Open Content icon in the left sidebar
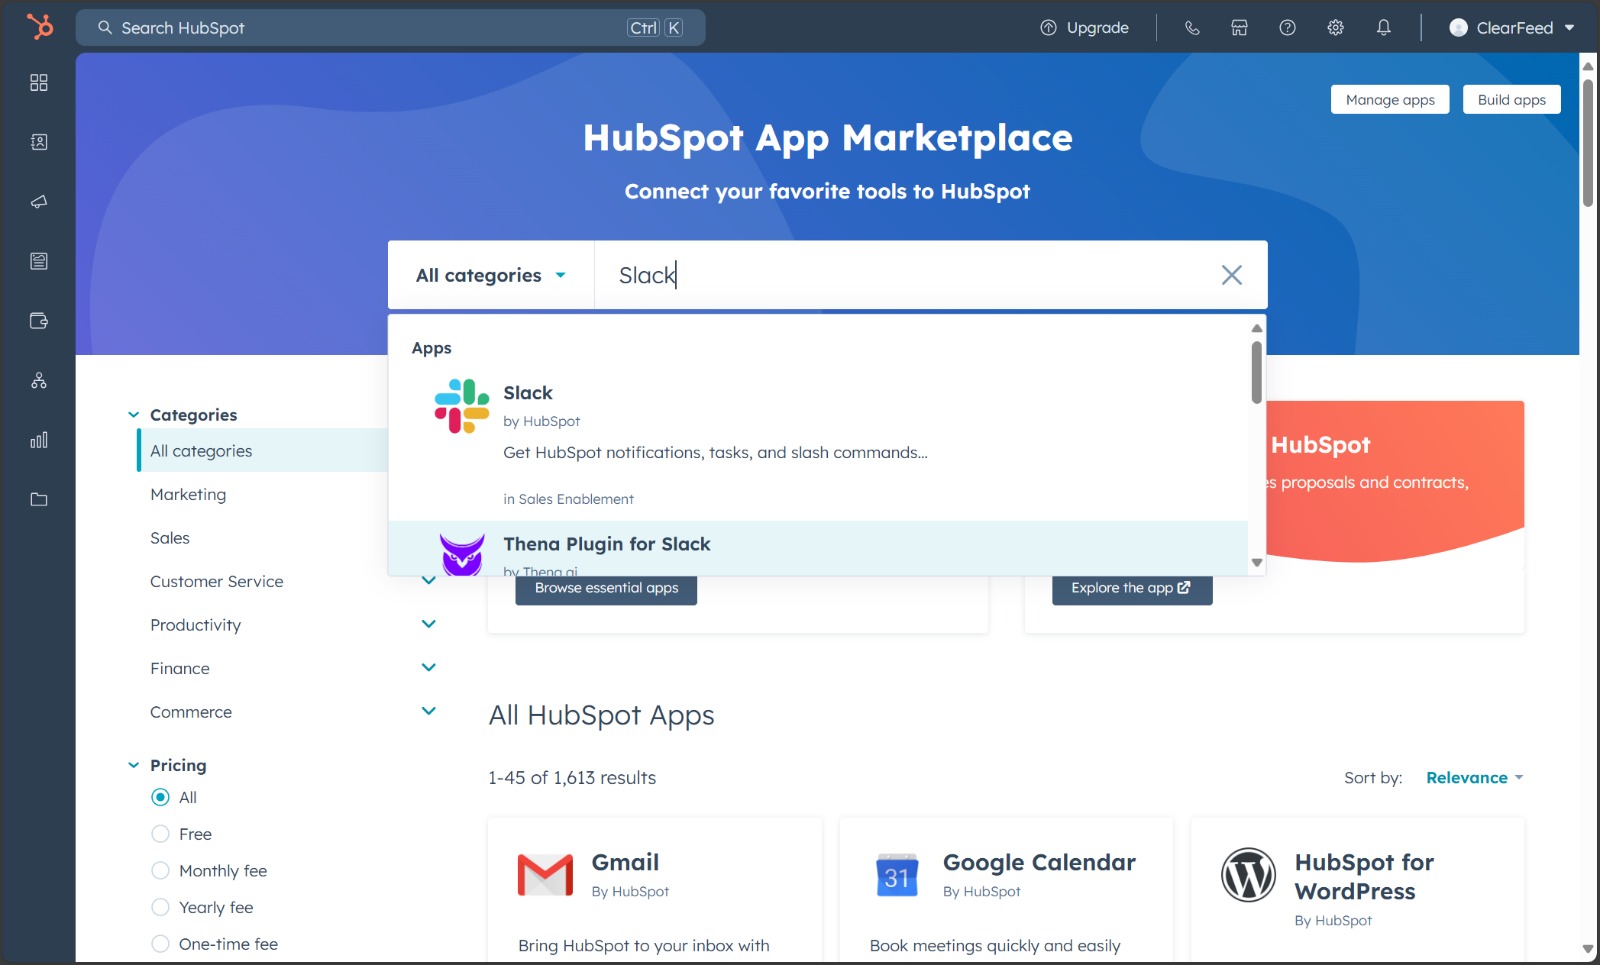1600x965 pixels. (x=39, y=261)
